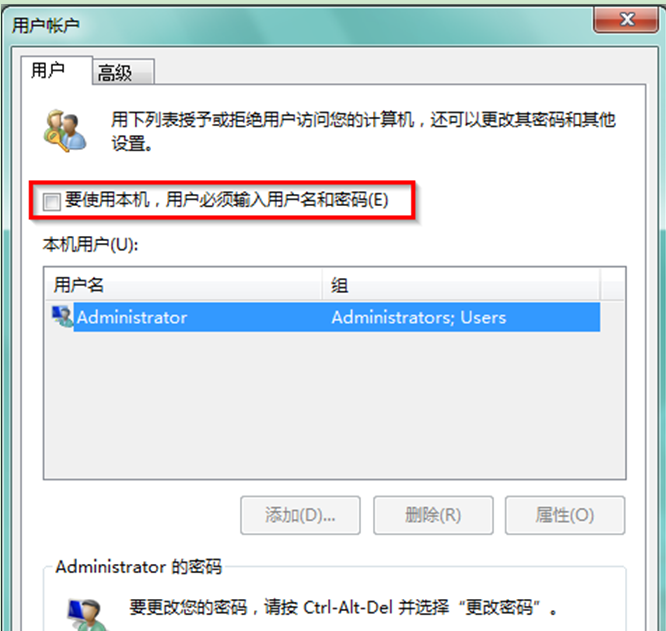Click the Administrators; Users group cell

pyautogui.click(x=419, y=317)
